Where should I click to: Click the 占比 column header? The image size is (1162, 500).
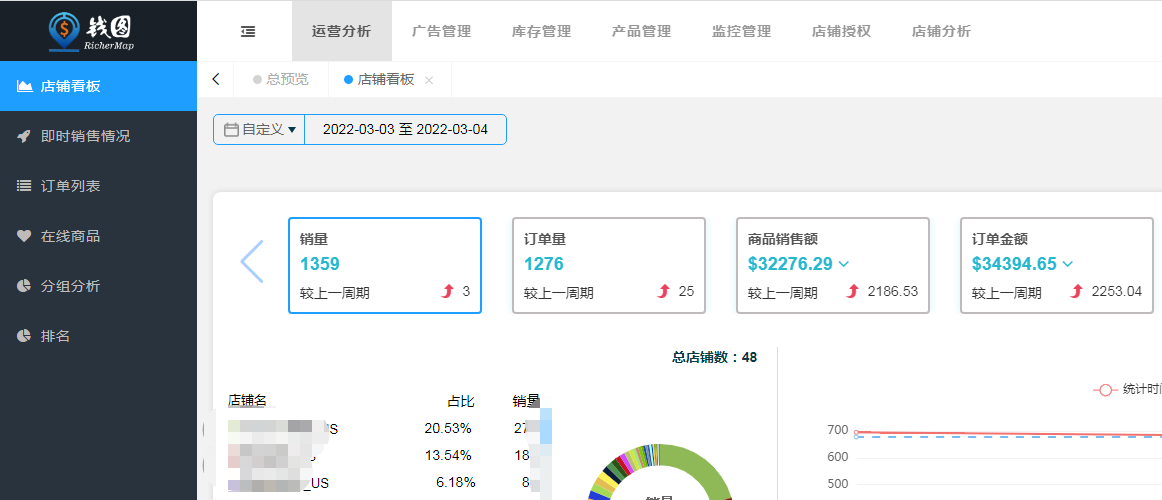[x=461, y=401]
